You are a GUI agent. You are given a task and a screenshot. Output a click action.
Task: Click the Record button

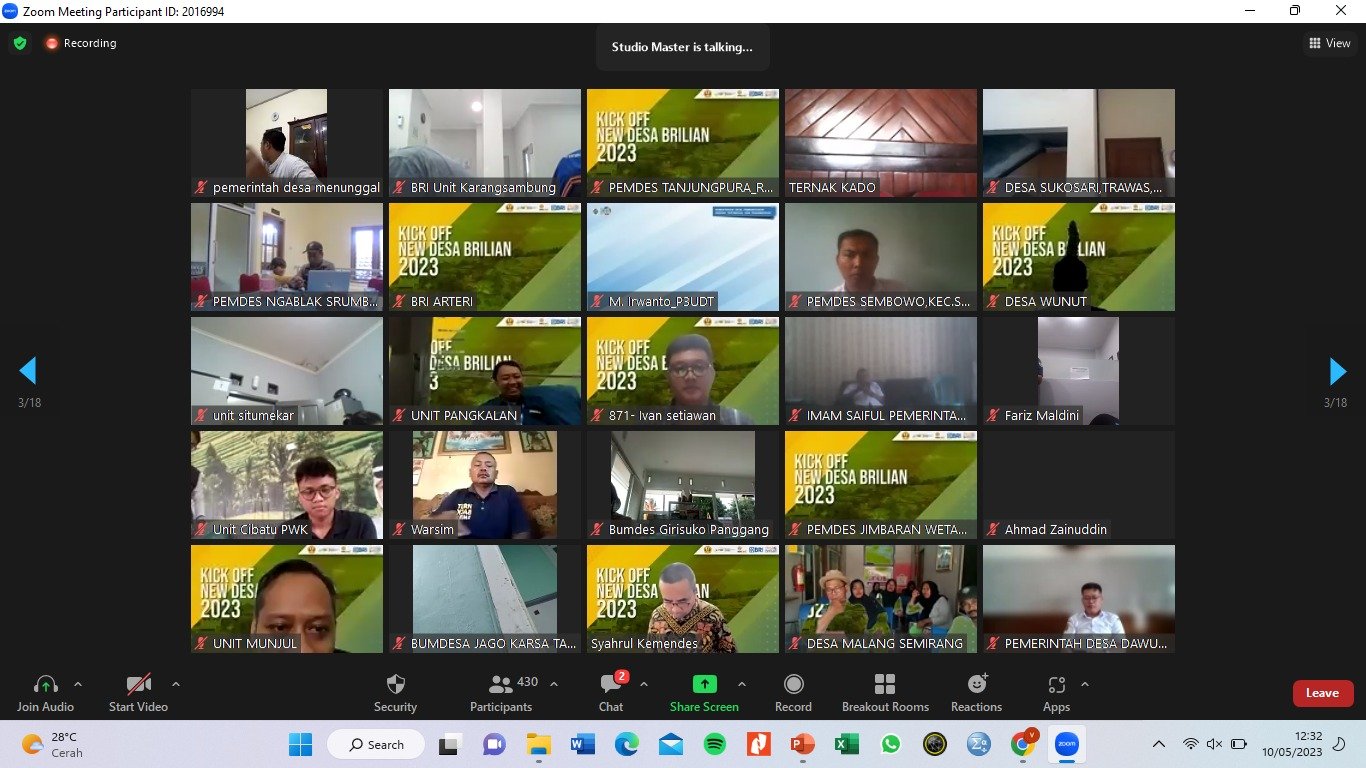[x=793, y=693]
